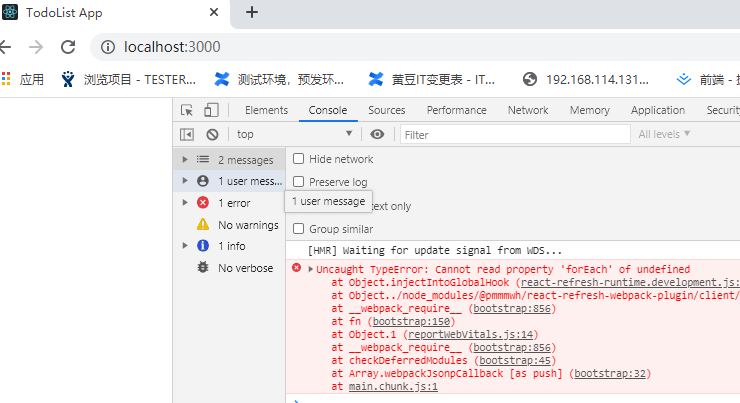Click the user messages avatar icon
The width and height of the screenshot is (740, 403).
(x=203, y=181)
